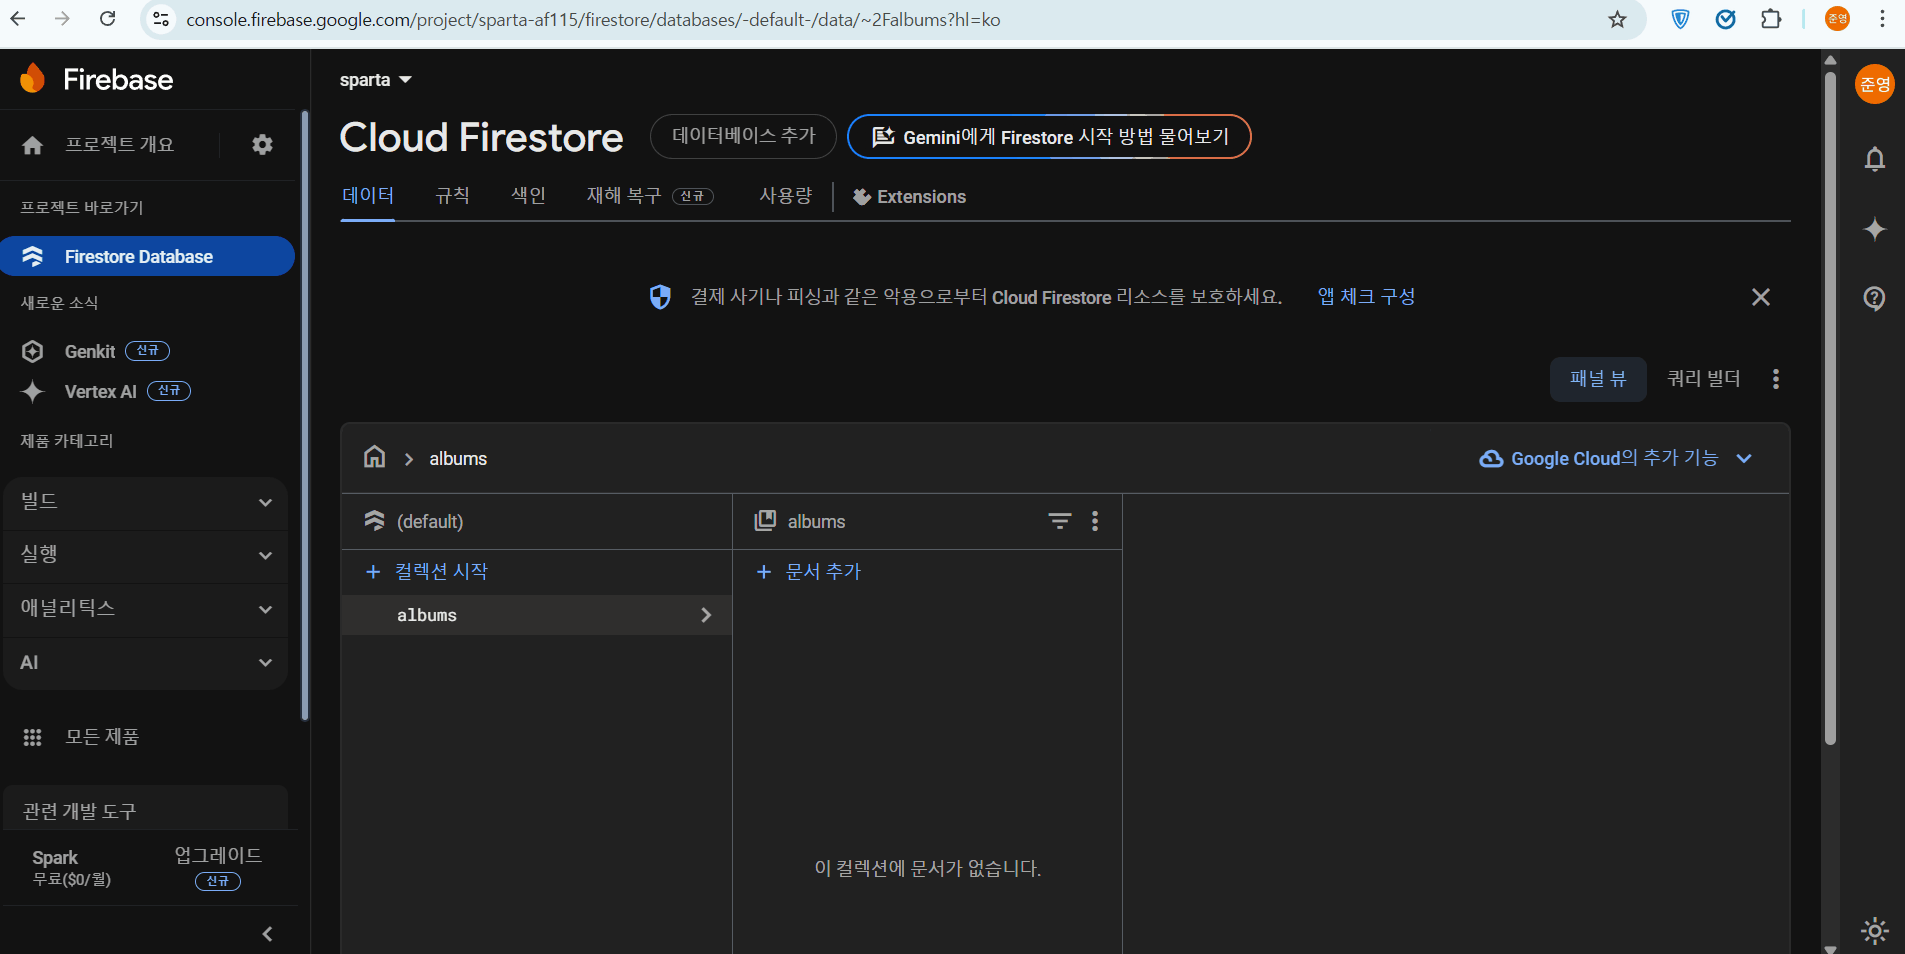Ask Gemini how to start Firestore
This screenshot has width=1905, height=954.
point(1049,136)
